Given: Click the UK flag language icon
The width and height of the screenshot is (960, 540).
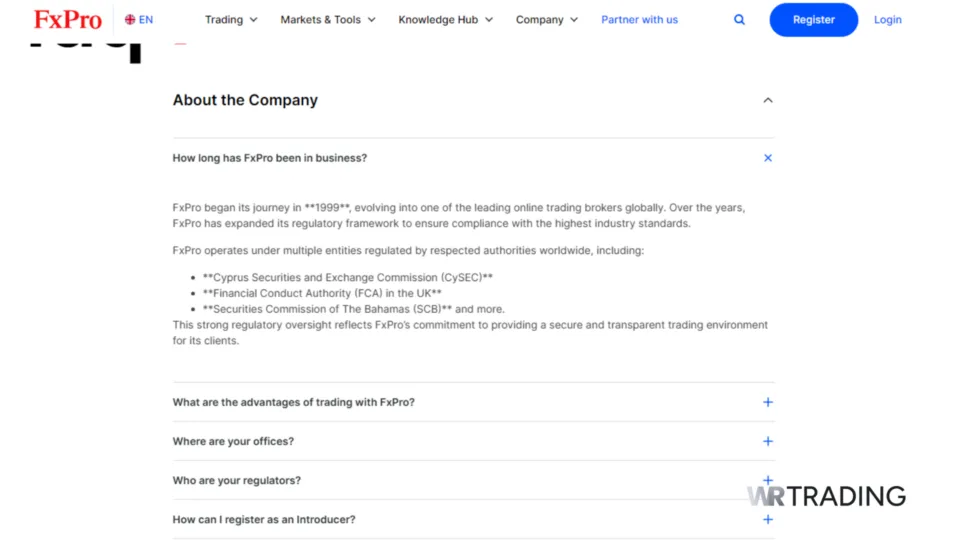Looking at the screenshot, I should [x=130, y=20].
